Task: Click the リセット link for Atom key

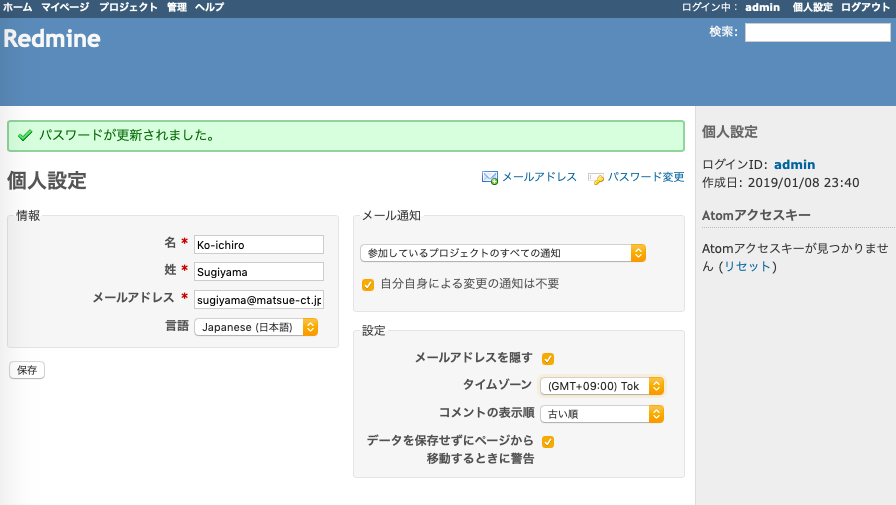Action: 747,266
